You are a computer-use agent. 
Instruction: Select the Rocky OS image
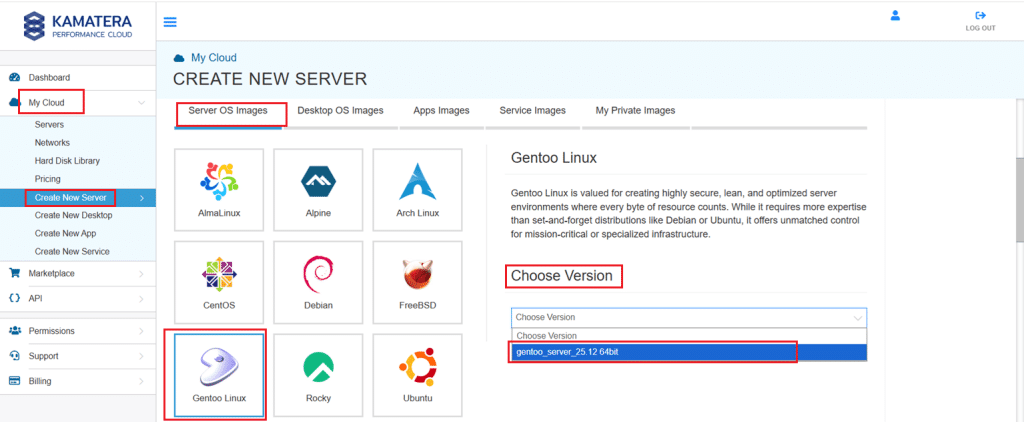point(318,375)
